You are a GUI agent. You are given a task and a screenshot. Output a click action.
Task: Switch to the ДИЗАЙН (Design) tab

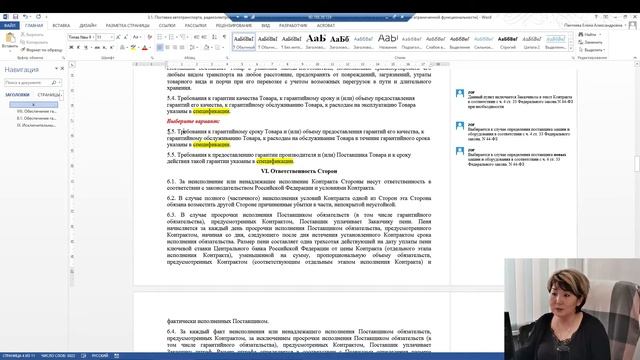(88, 25)
